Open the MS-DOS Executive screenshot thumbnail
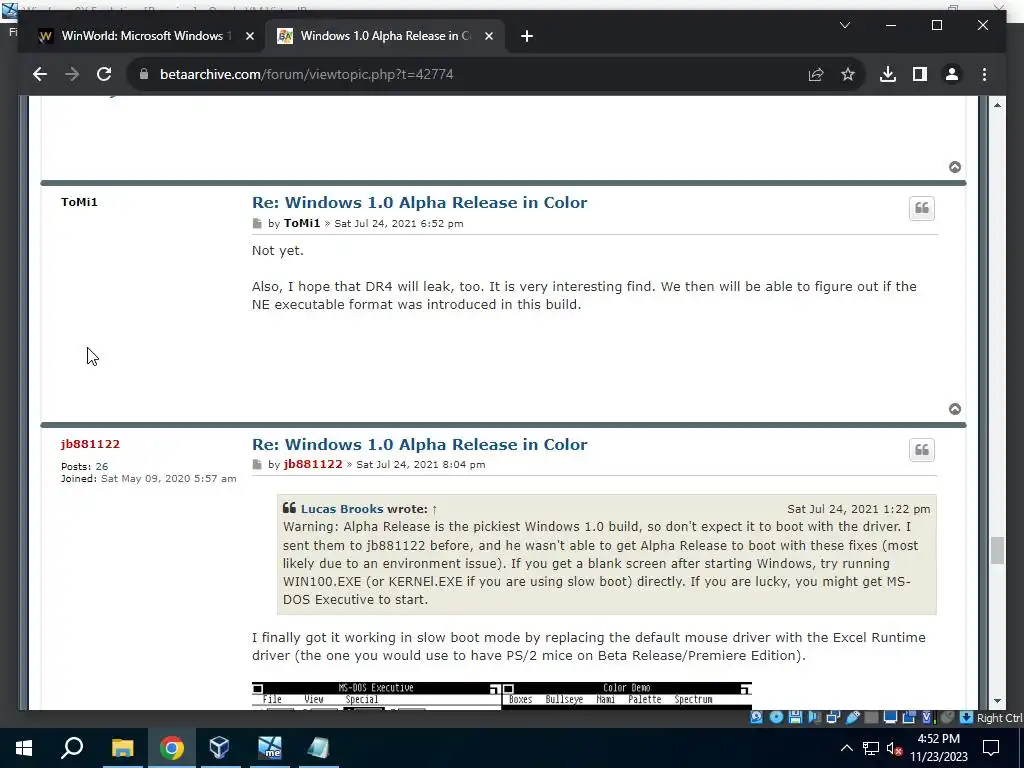Viewport: 1024px width, 768px height. click(502, 696)
